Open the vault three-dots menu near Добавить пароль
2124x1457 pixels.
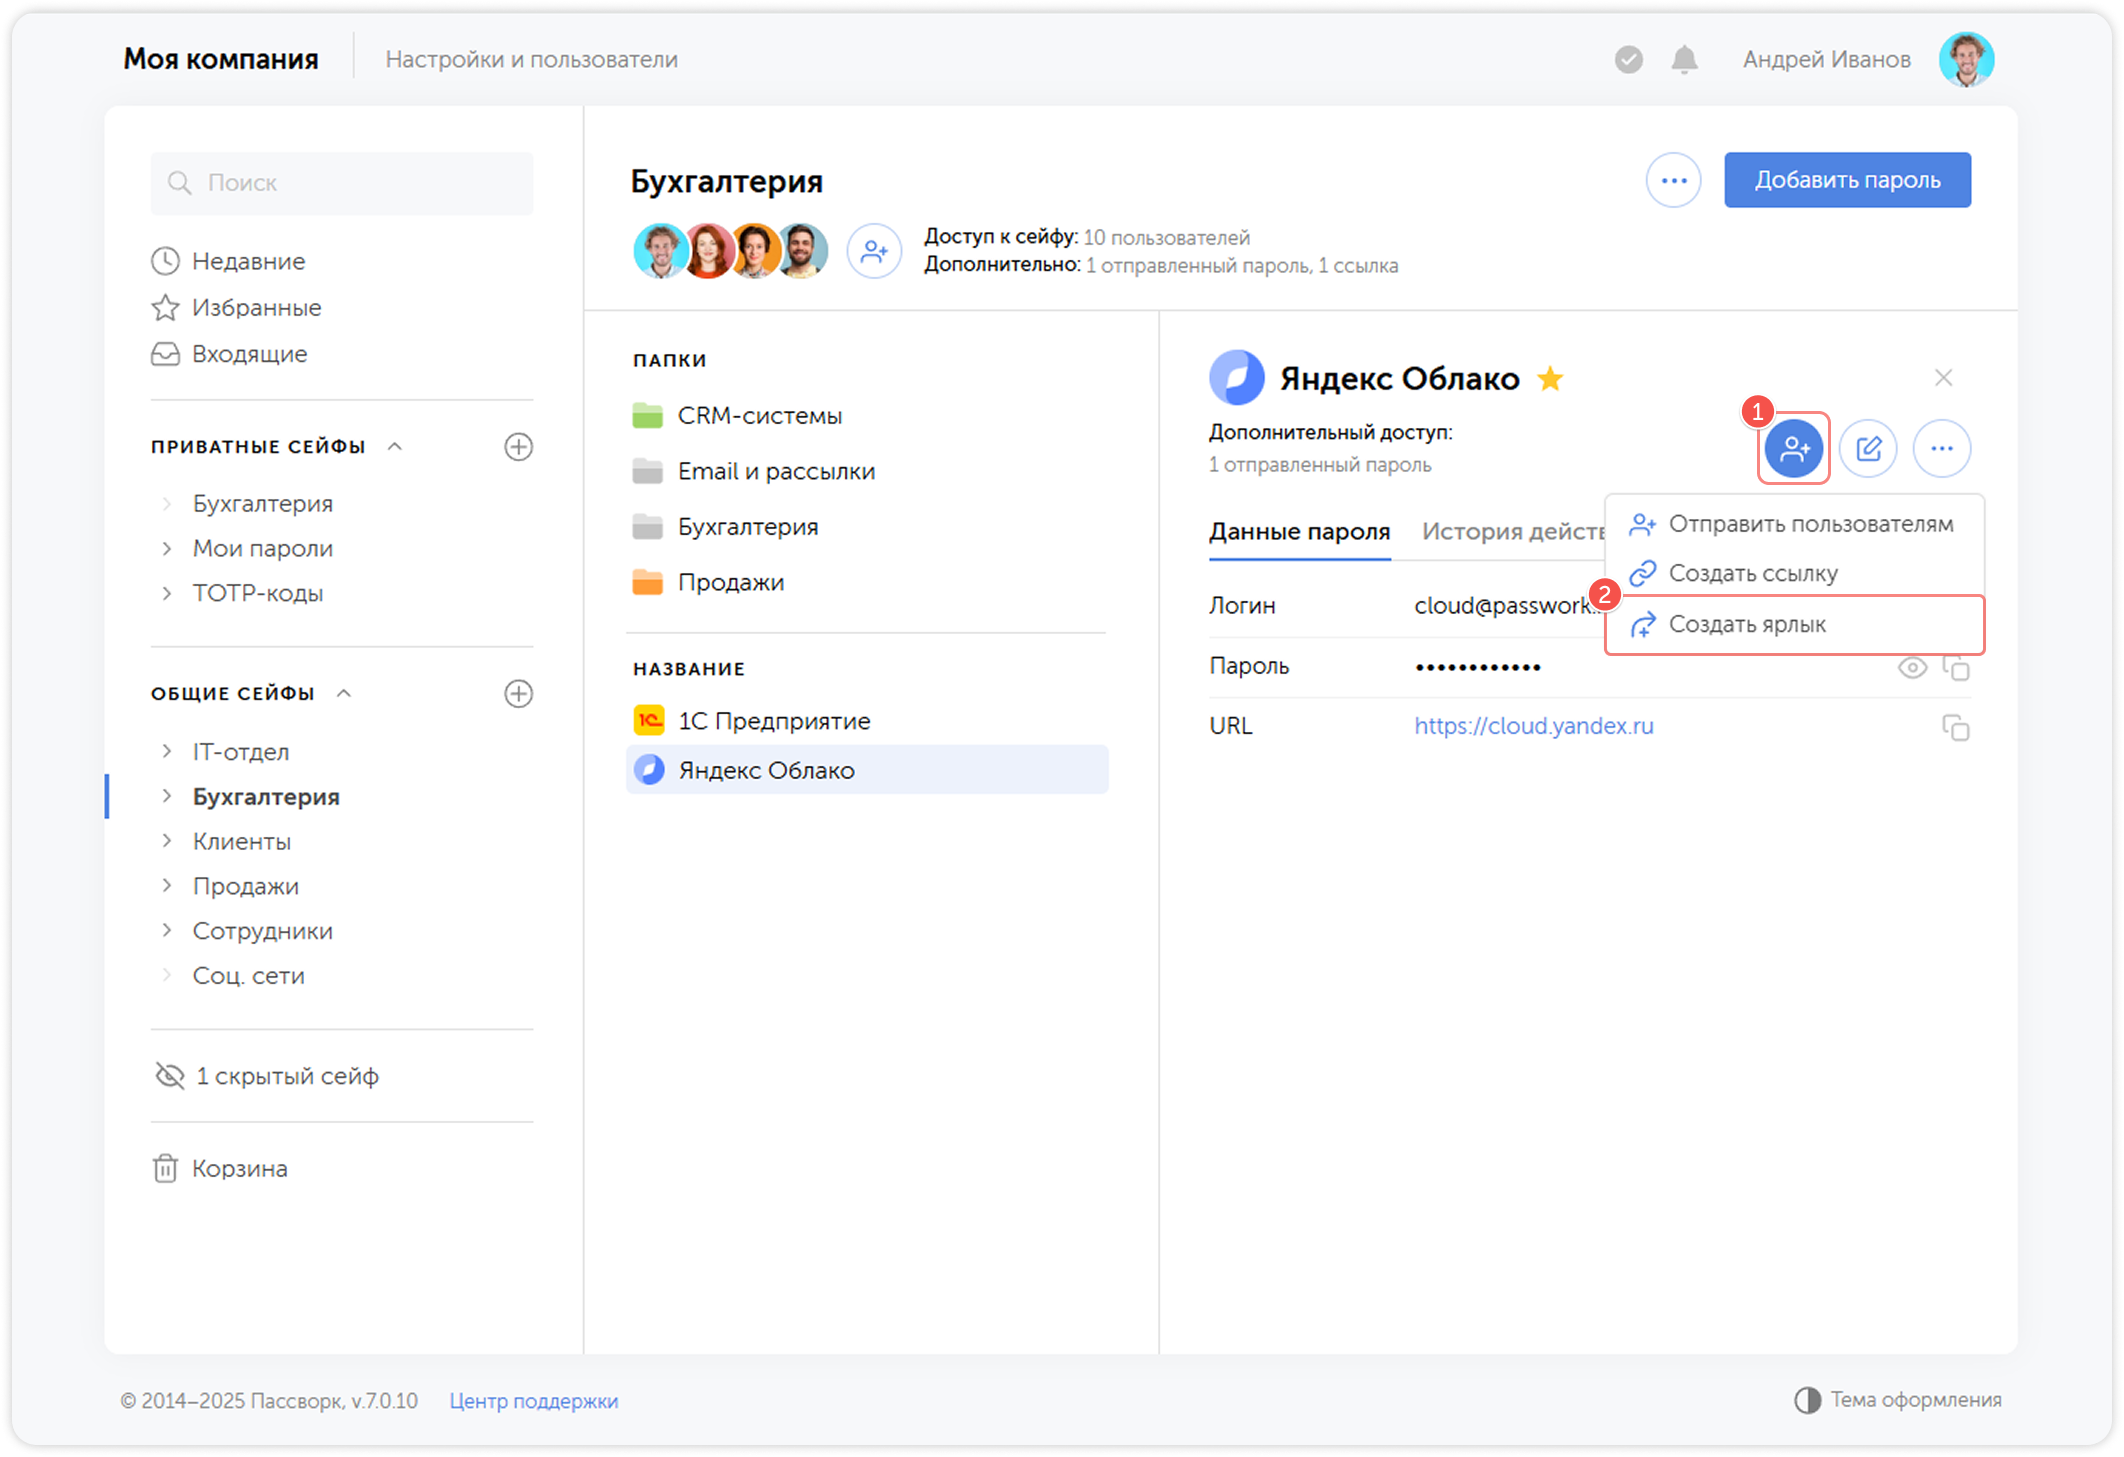[x=1674, y=180]
